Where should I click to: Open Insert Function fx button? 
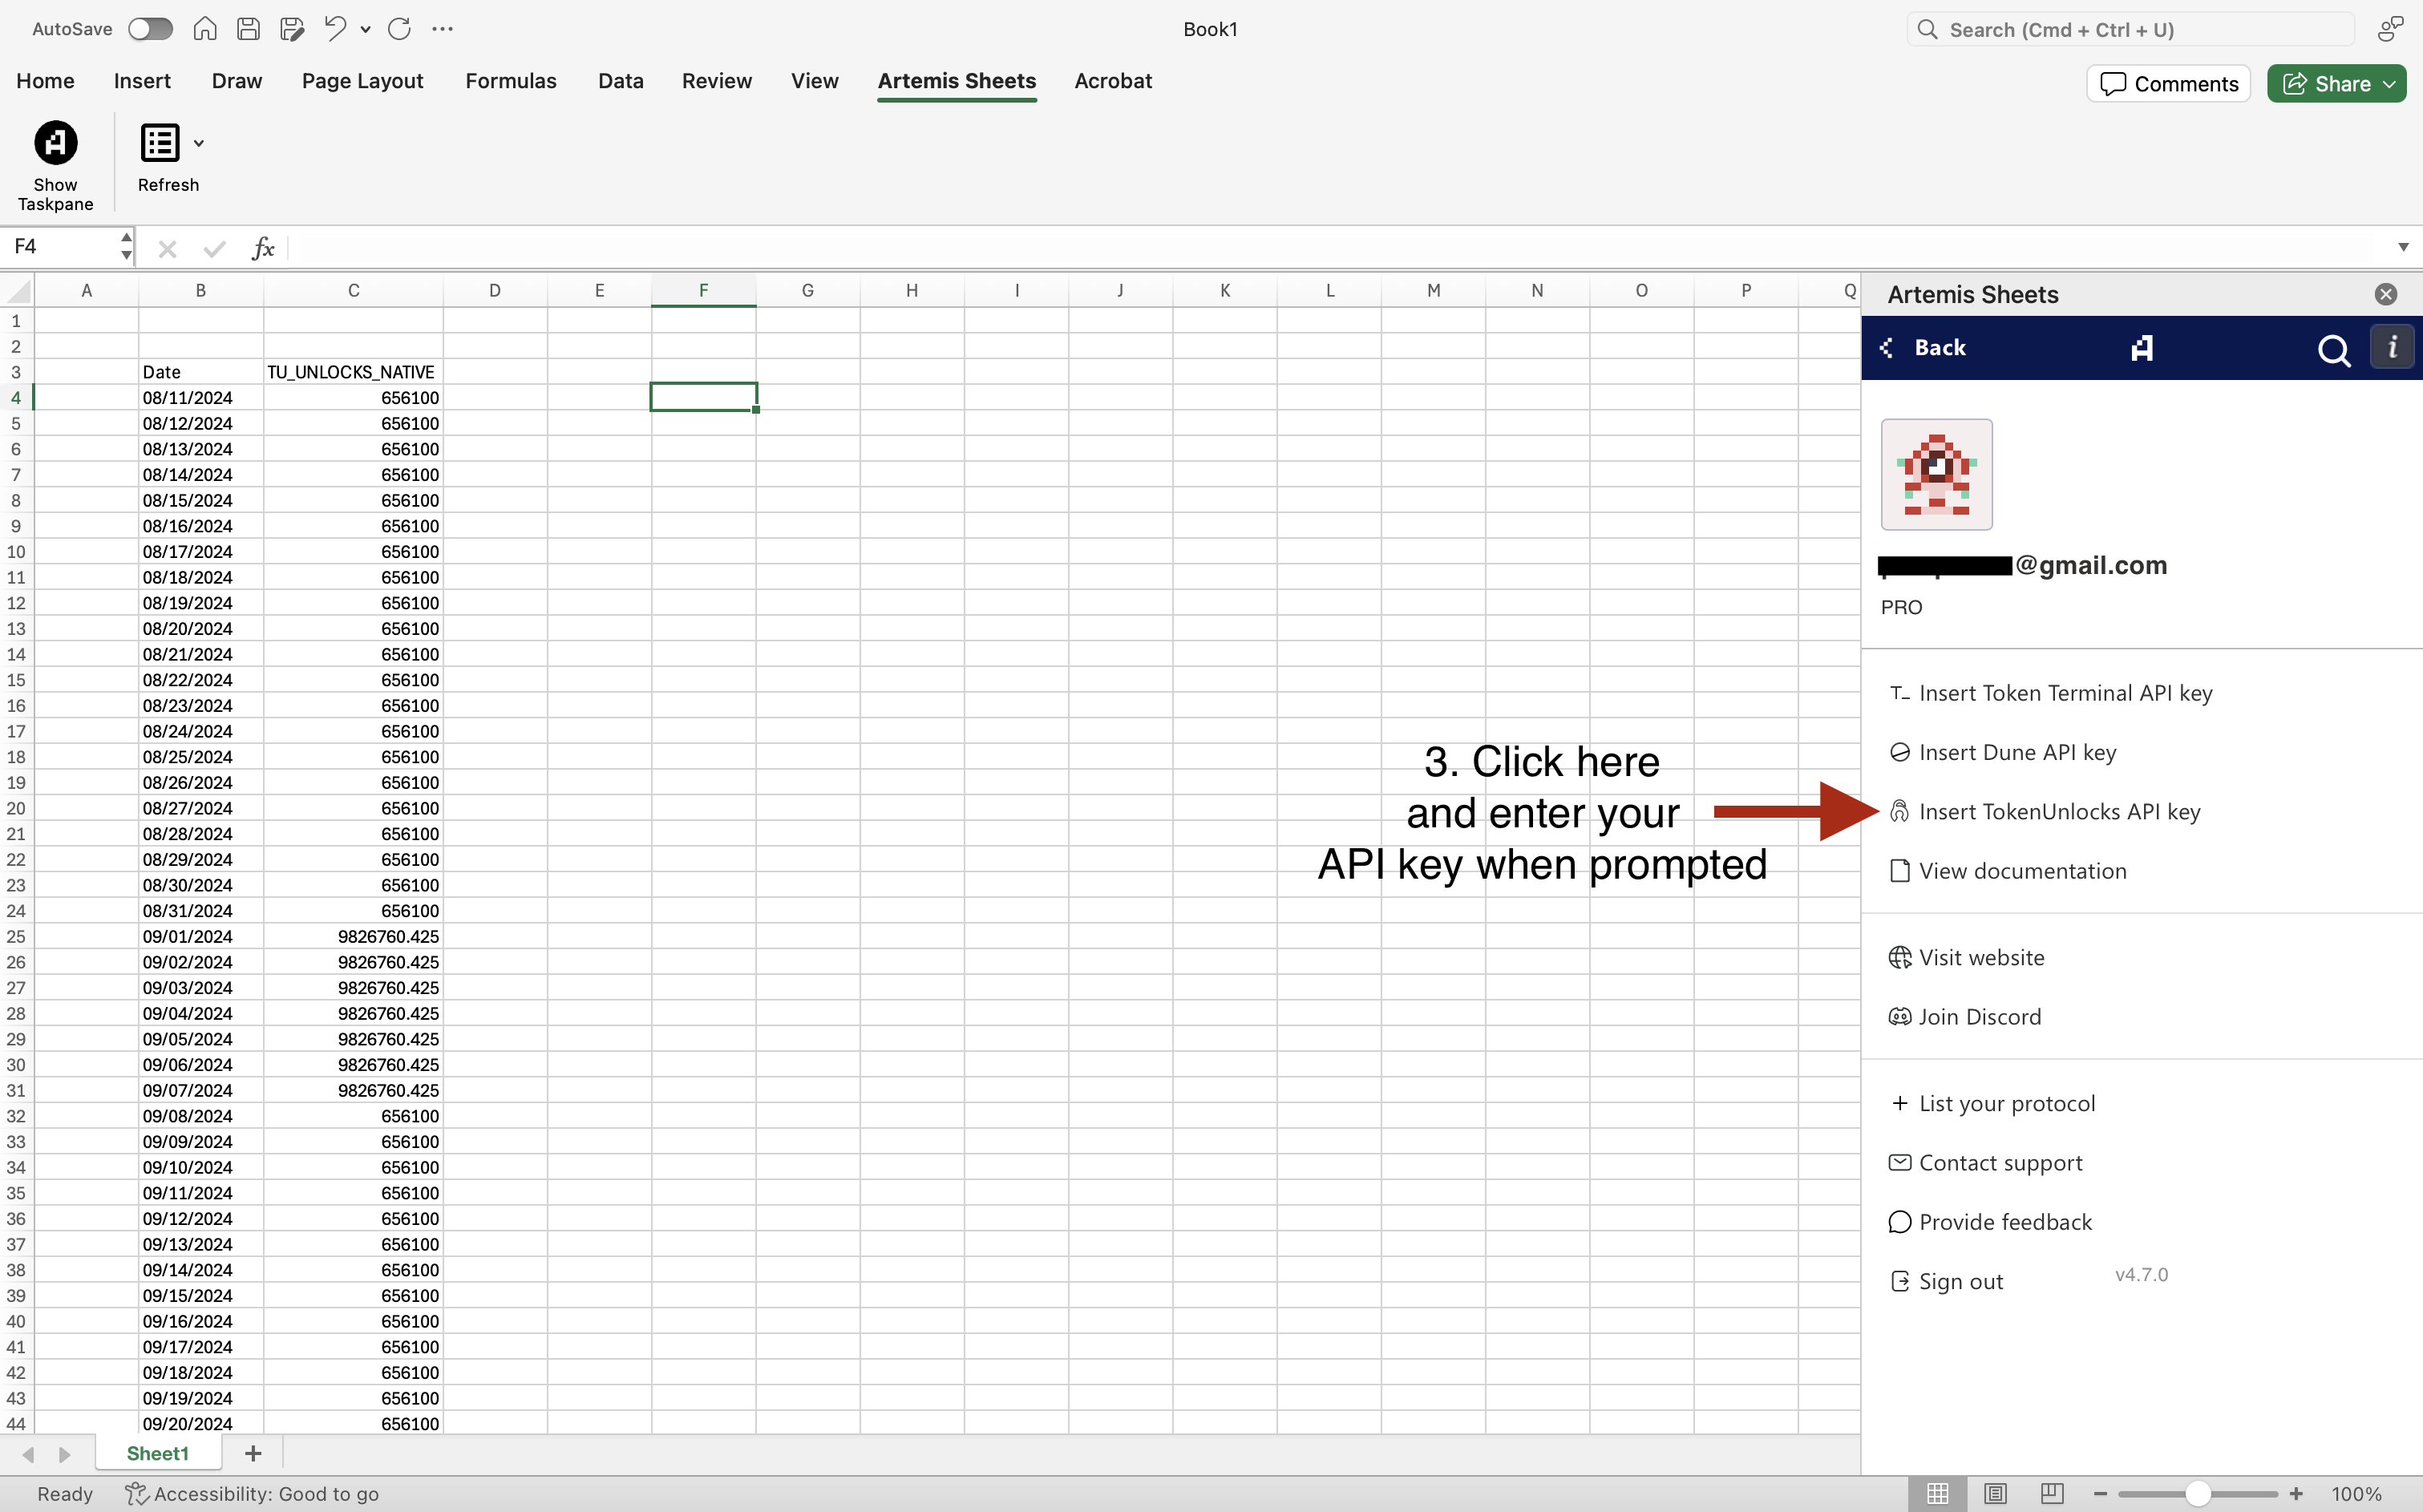[x=263, y=248]
